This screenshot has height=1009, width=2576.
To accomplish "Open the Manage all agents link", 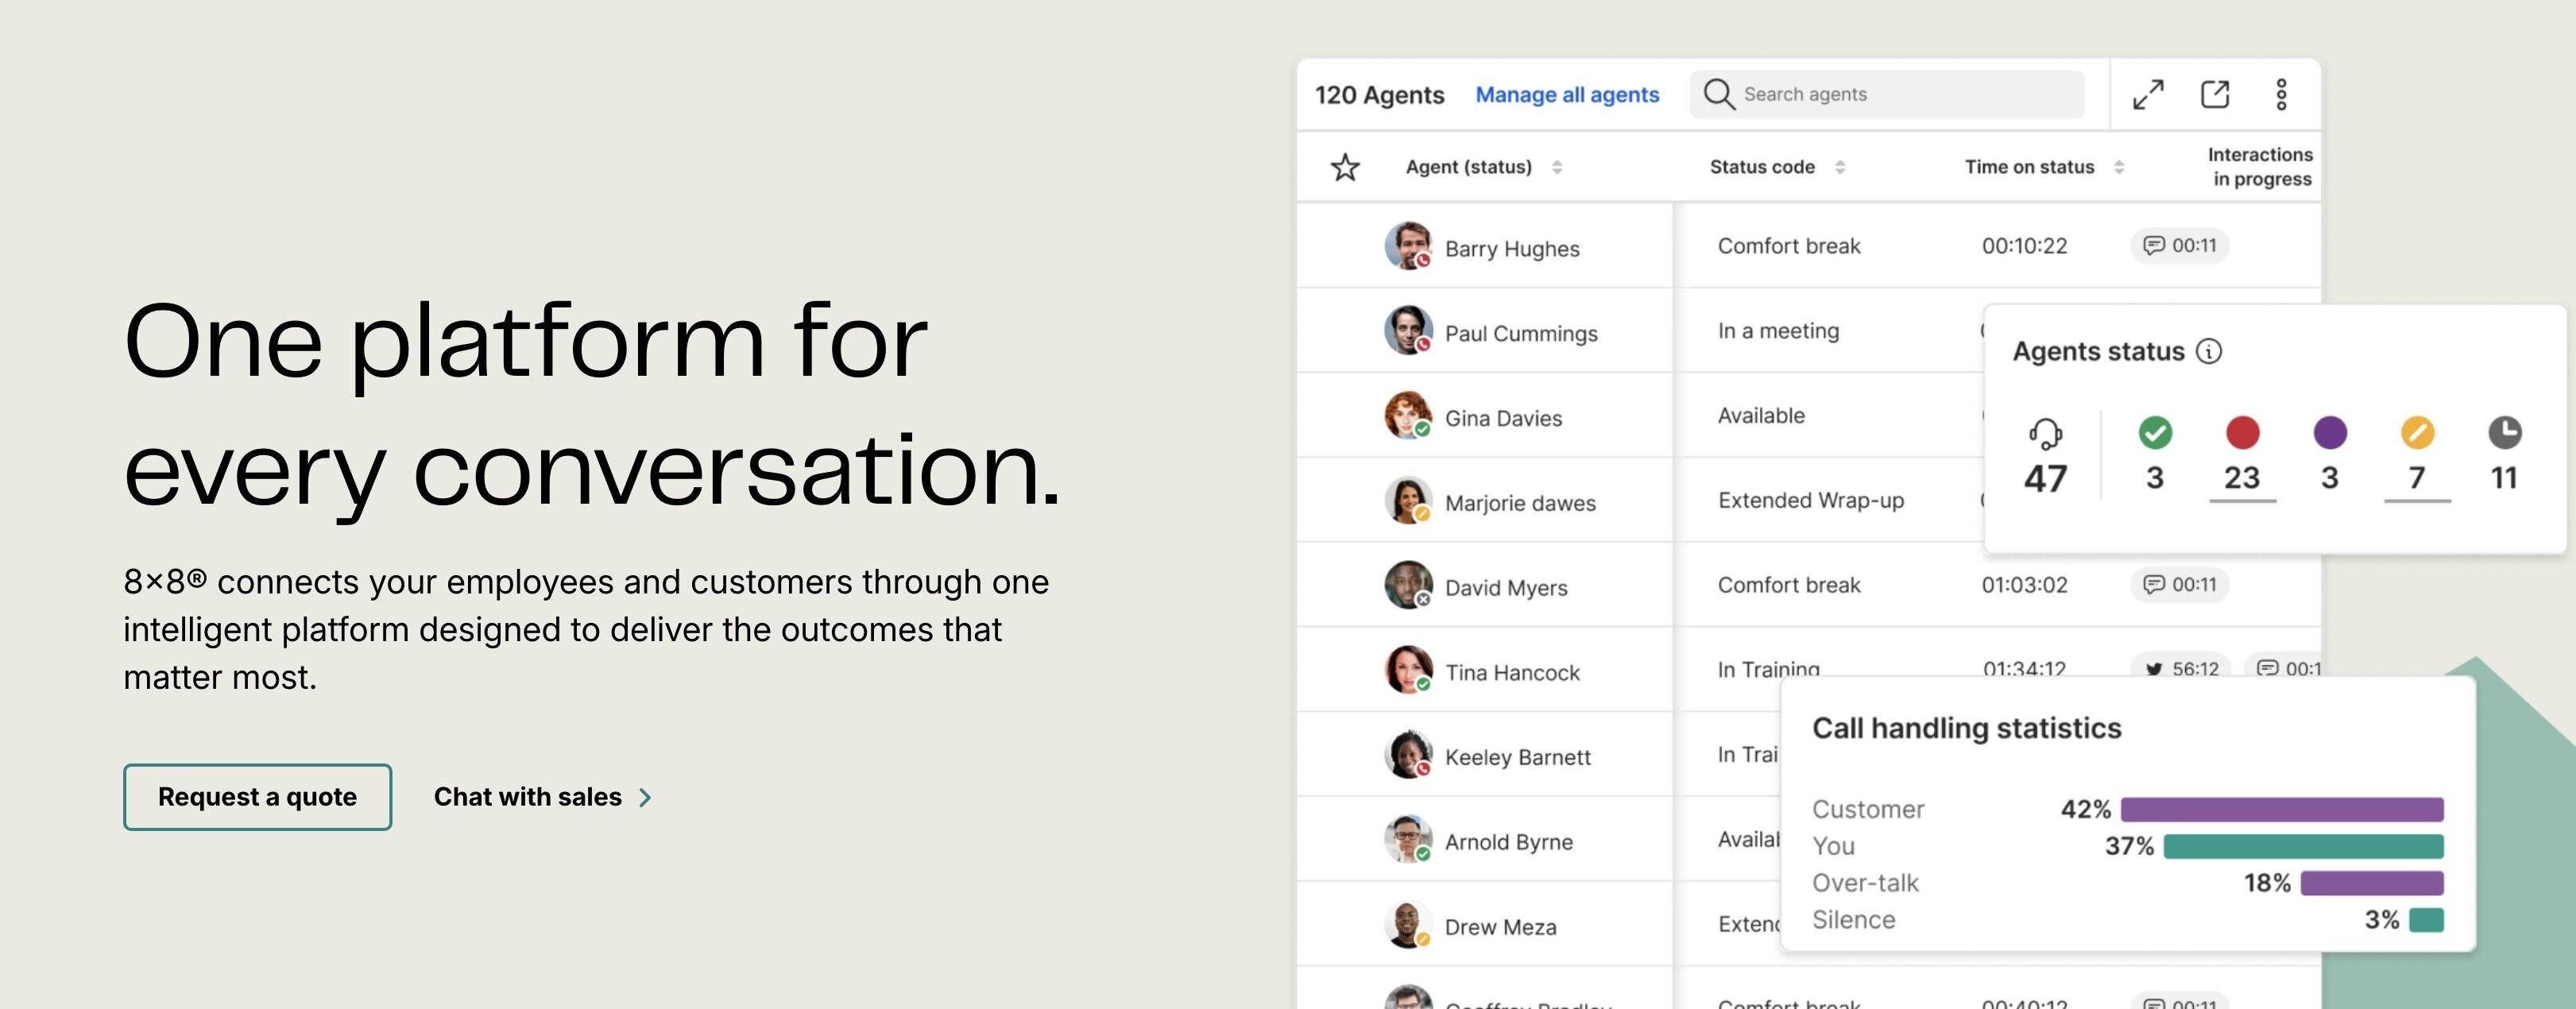I will [1567, 95].
